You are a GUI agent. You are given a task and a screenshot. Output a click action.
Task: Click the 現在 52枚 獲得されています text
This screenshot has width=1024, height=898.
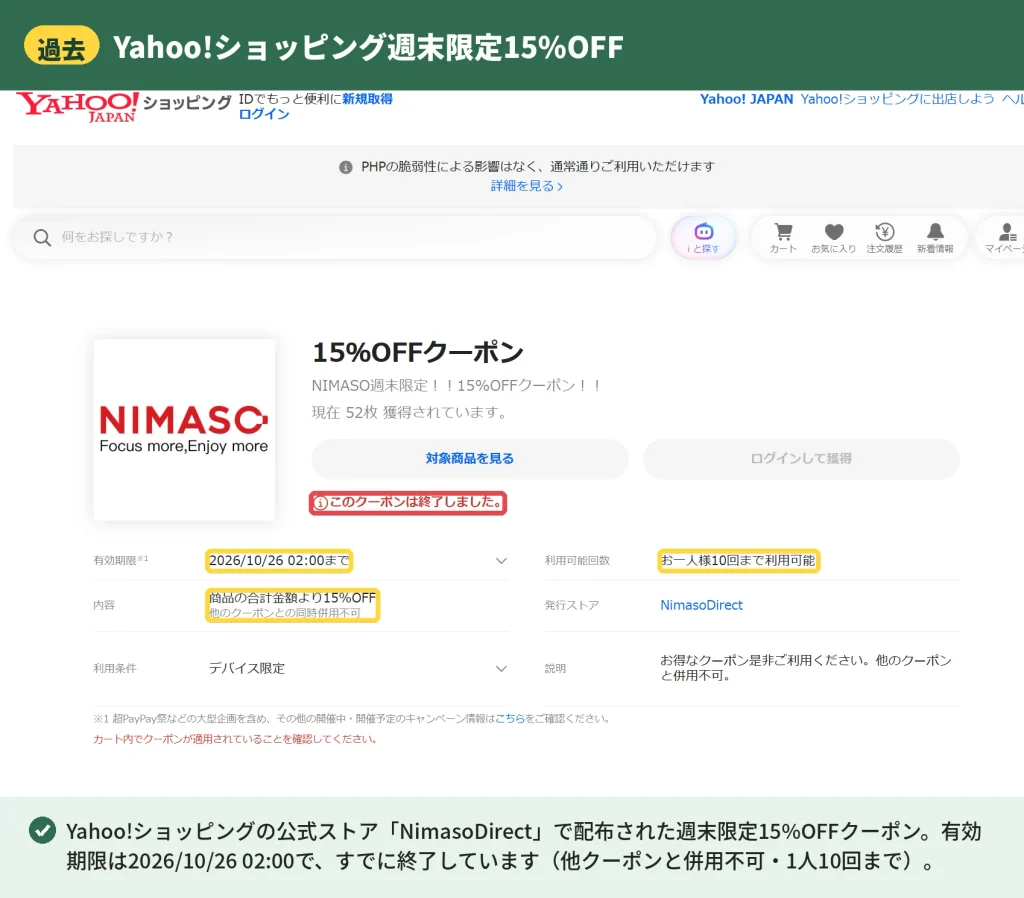409,413
